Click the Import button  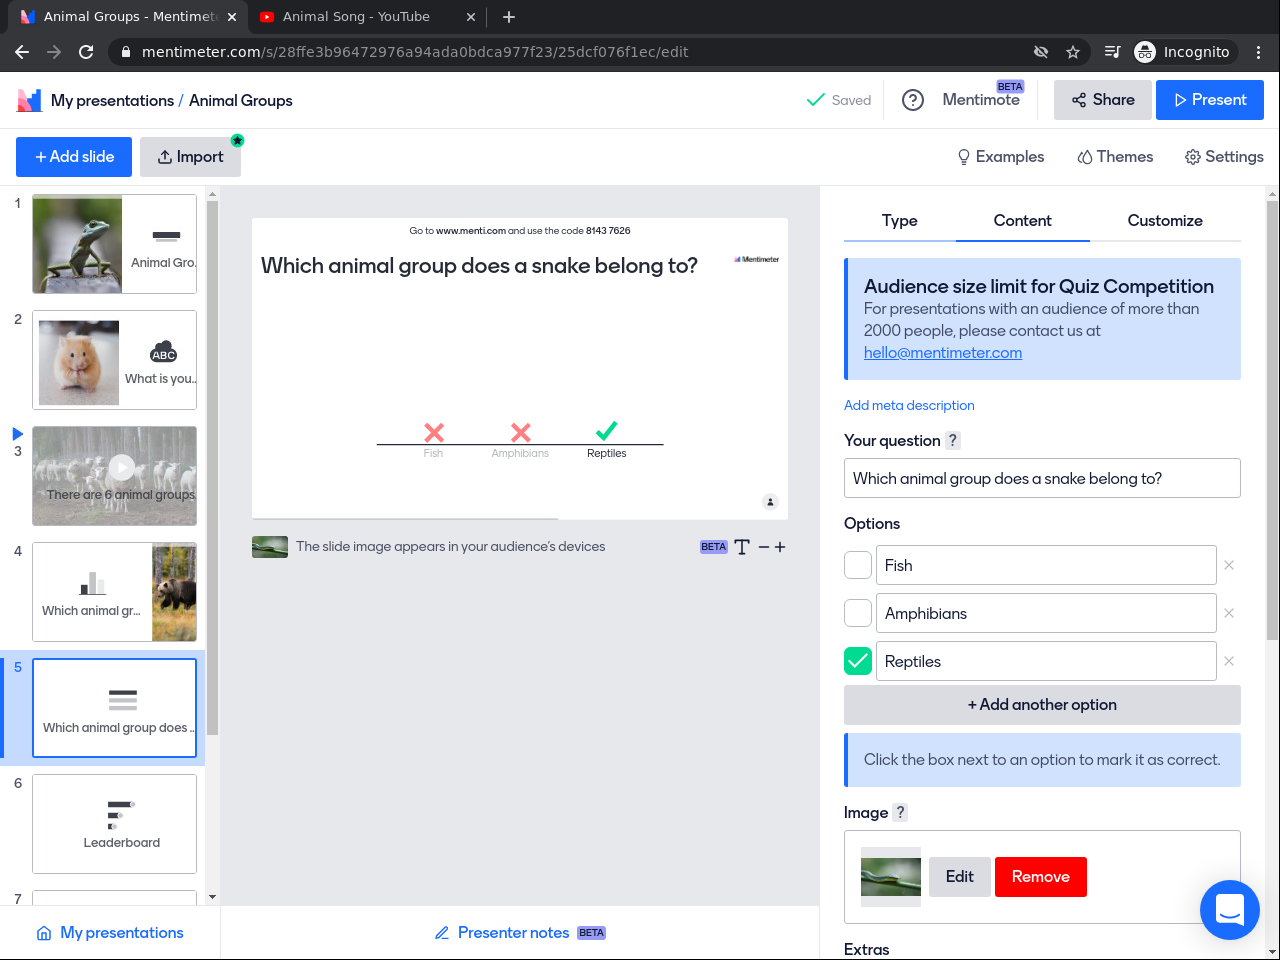pyautogui.click(x=190, y=157)
